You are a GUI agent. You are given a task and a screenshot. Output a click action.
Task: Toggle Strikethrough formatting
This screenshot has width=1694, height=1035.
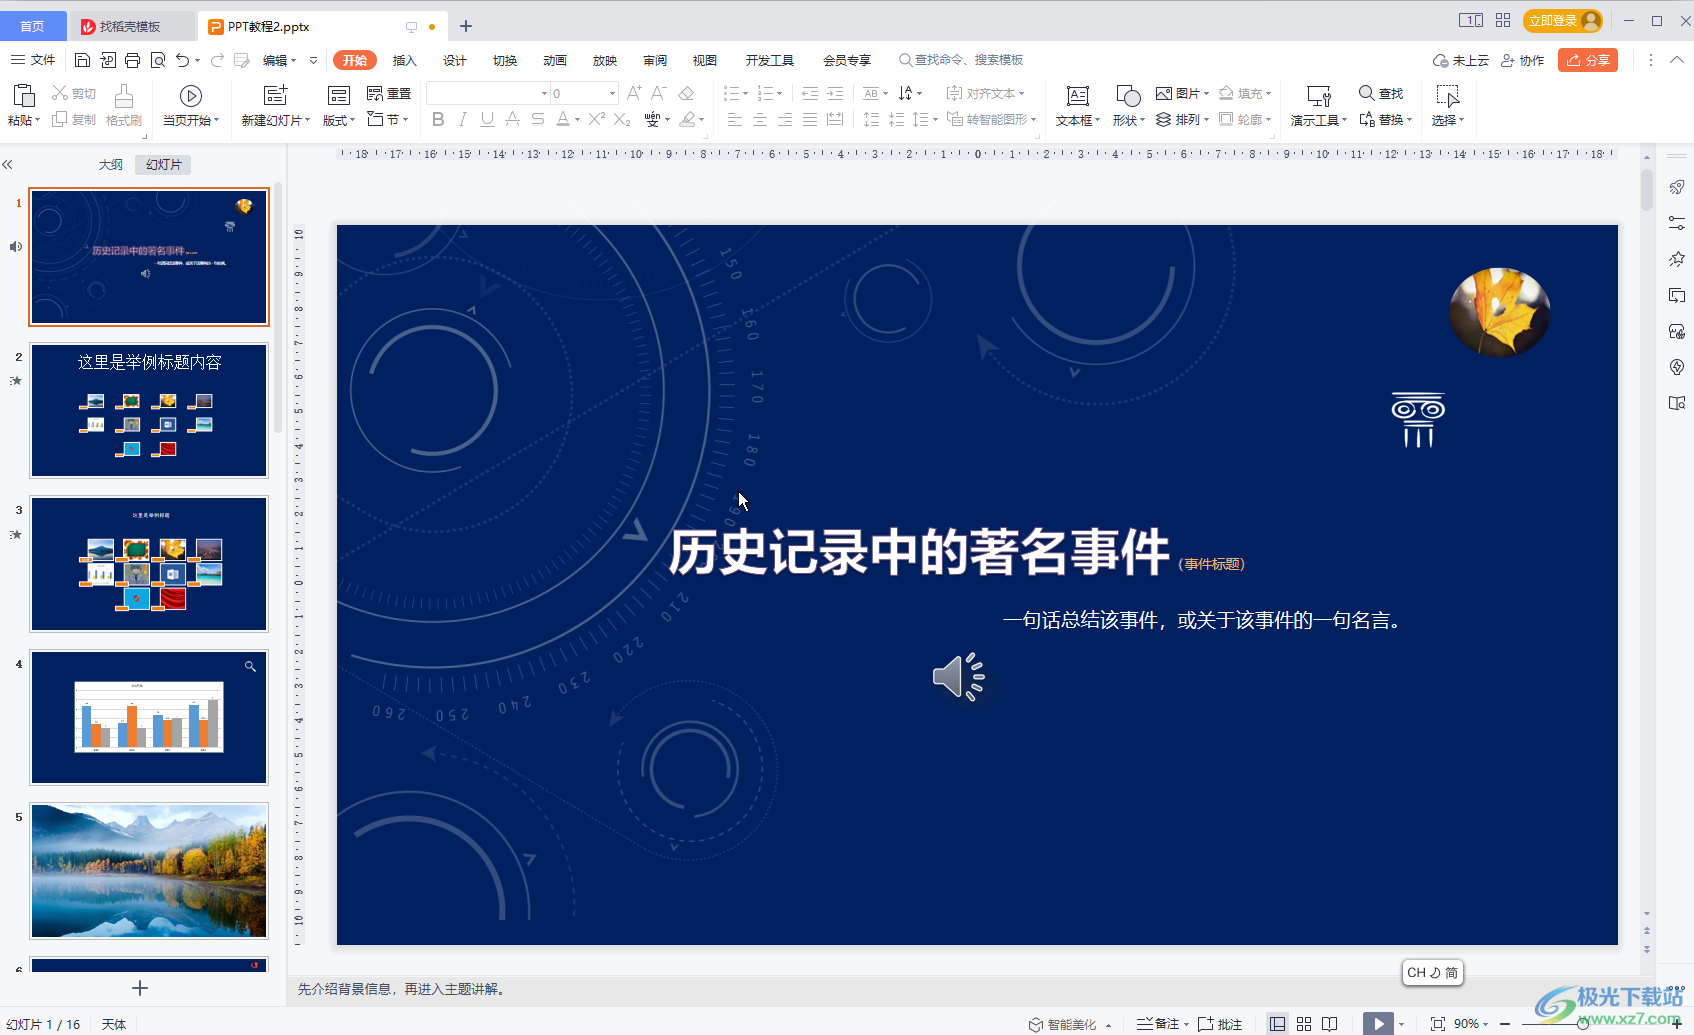tap(538, 120)
